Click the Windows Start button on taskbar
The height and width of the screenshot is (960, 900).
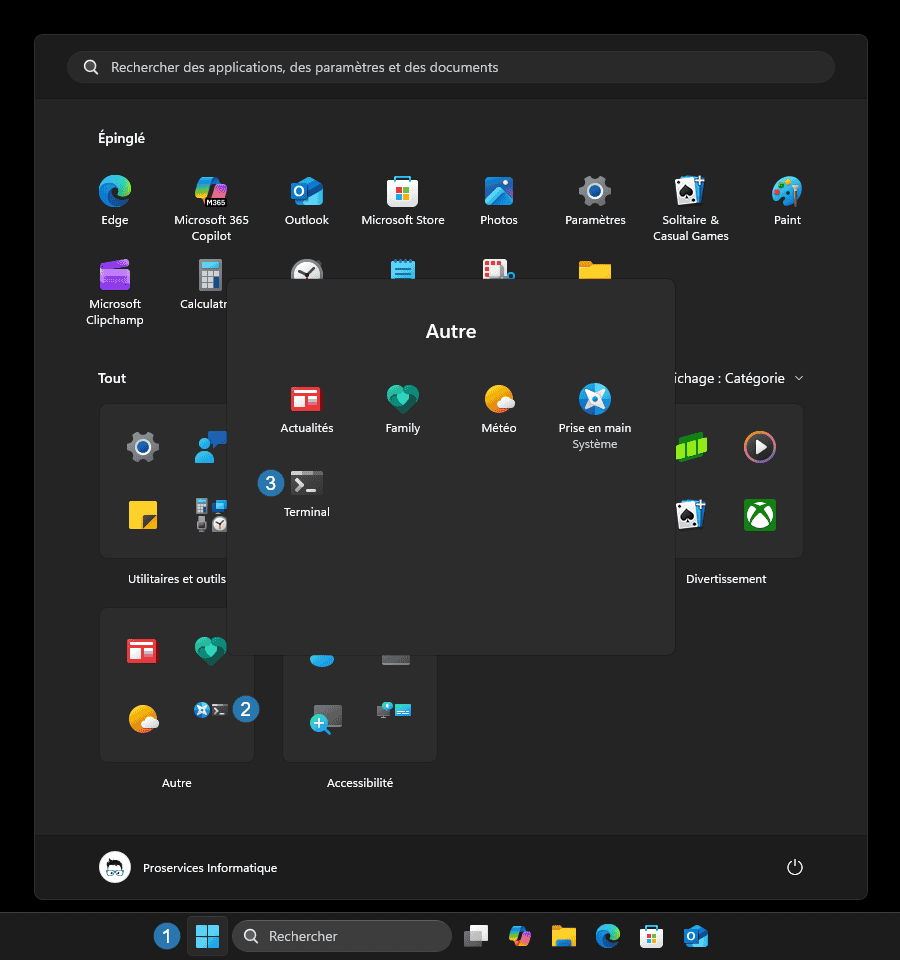(x=208, y=936)
